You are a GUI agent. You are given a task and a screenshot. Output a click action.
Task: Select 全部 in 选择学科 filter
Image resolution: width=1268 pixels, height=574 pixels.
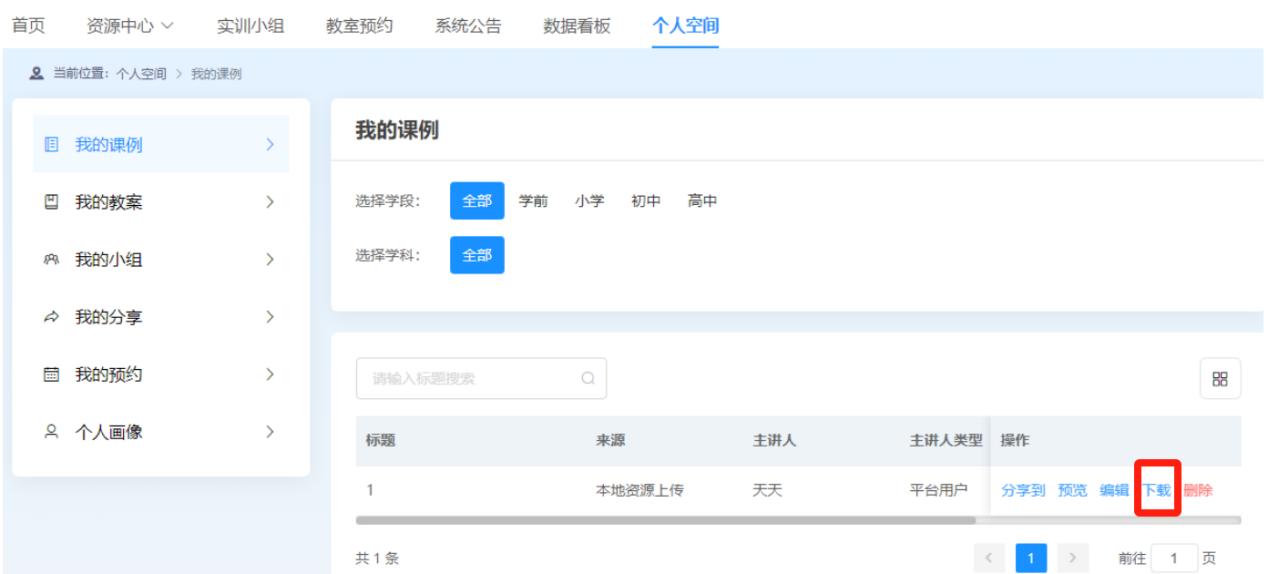477,255
